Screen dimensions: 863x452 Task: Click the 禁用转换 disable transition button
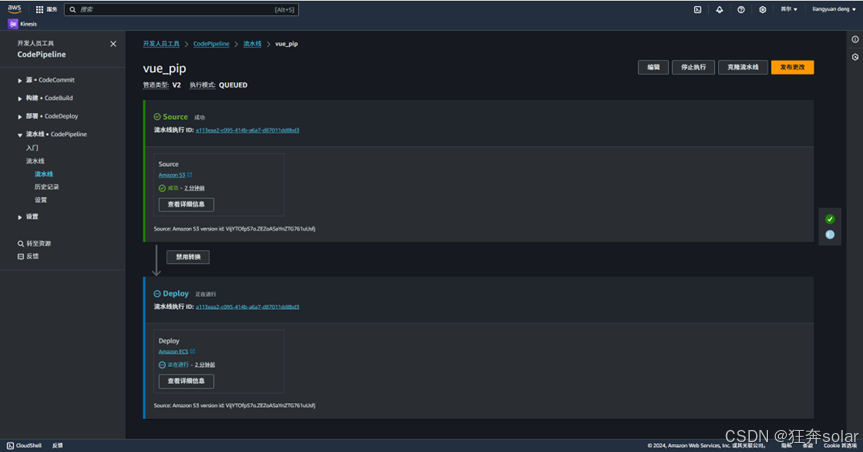[188, 257]
